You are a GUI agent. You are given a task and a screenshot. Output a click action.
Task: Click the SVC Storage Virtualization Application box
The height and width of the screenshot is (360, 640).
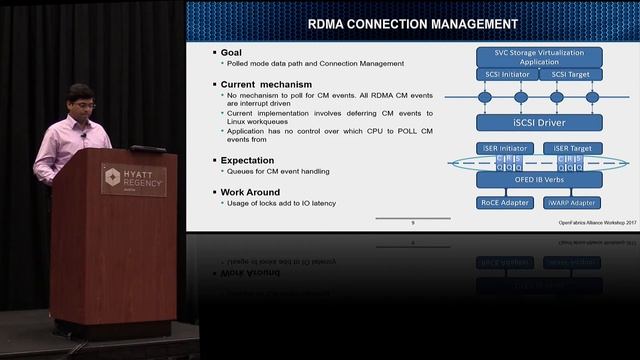coord(539,57)
